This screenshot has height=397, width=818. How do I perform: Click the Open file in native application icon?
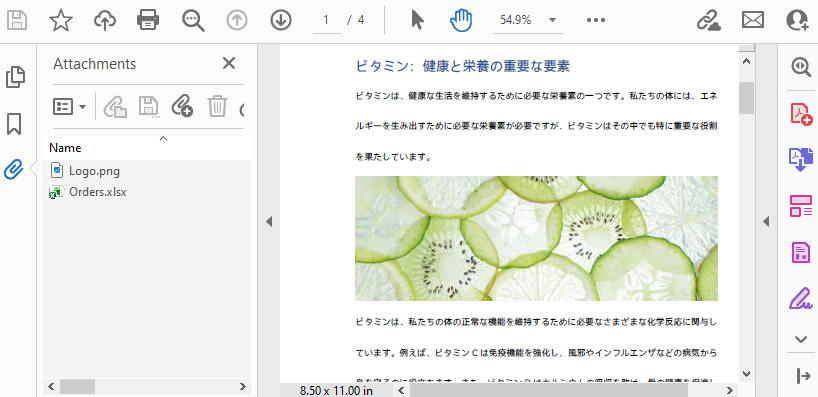[115, 107]
